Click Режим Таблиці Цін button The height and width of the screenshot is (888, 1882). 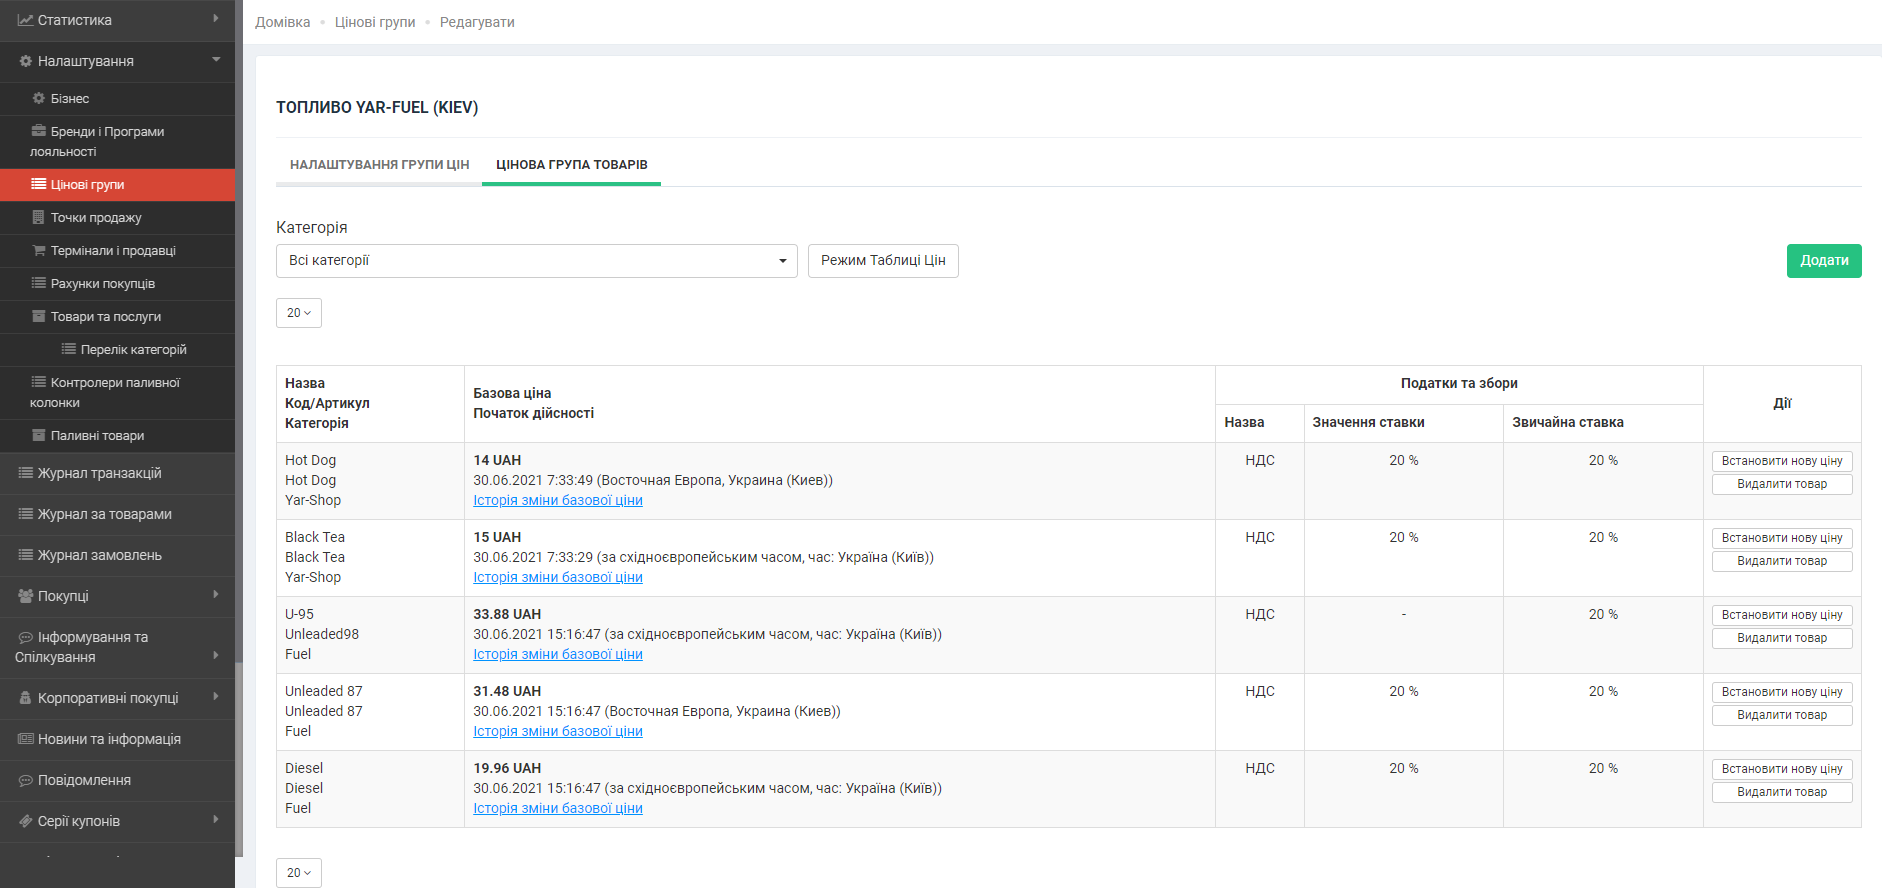point(882,261)
